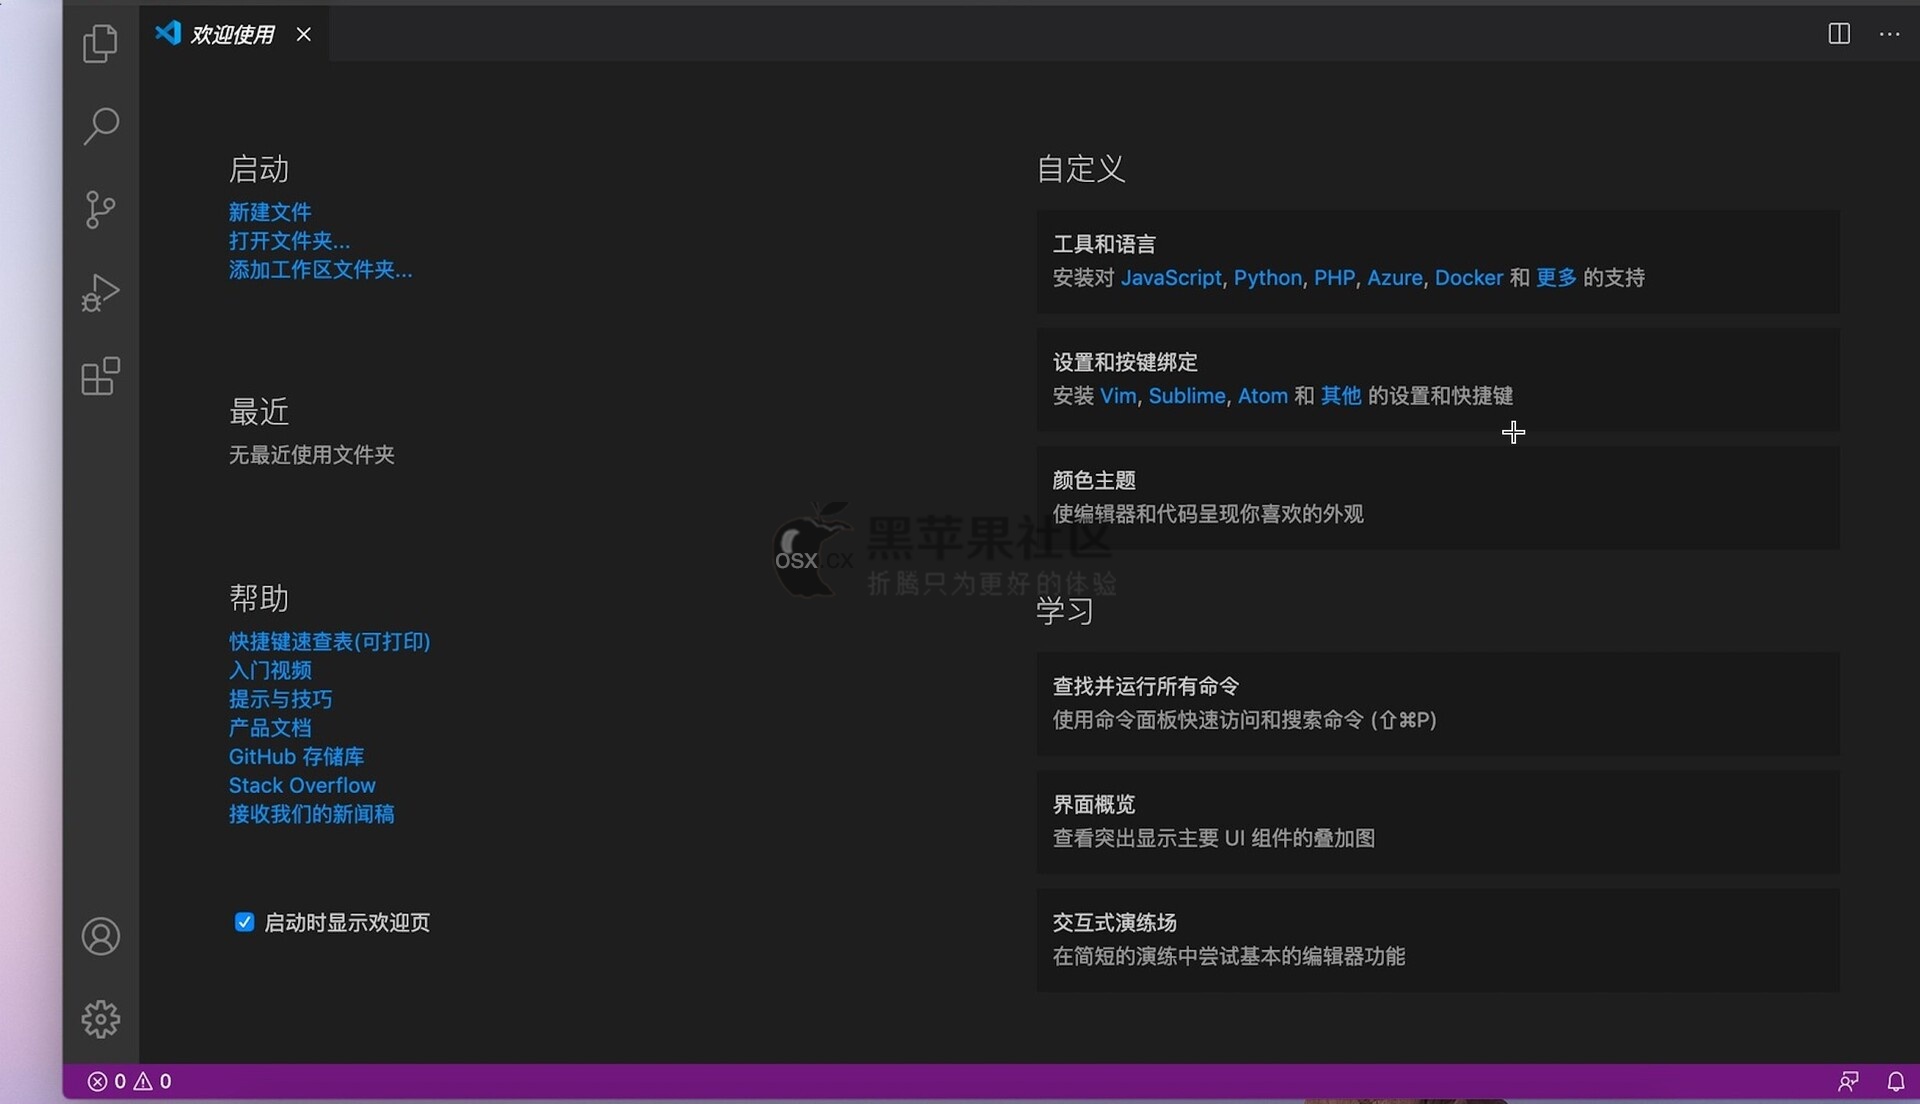Open the Accounts menu icon

[x=100, y=936]
